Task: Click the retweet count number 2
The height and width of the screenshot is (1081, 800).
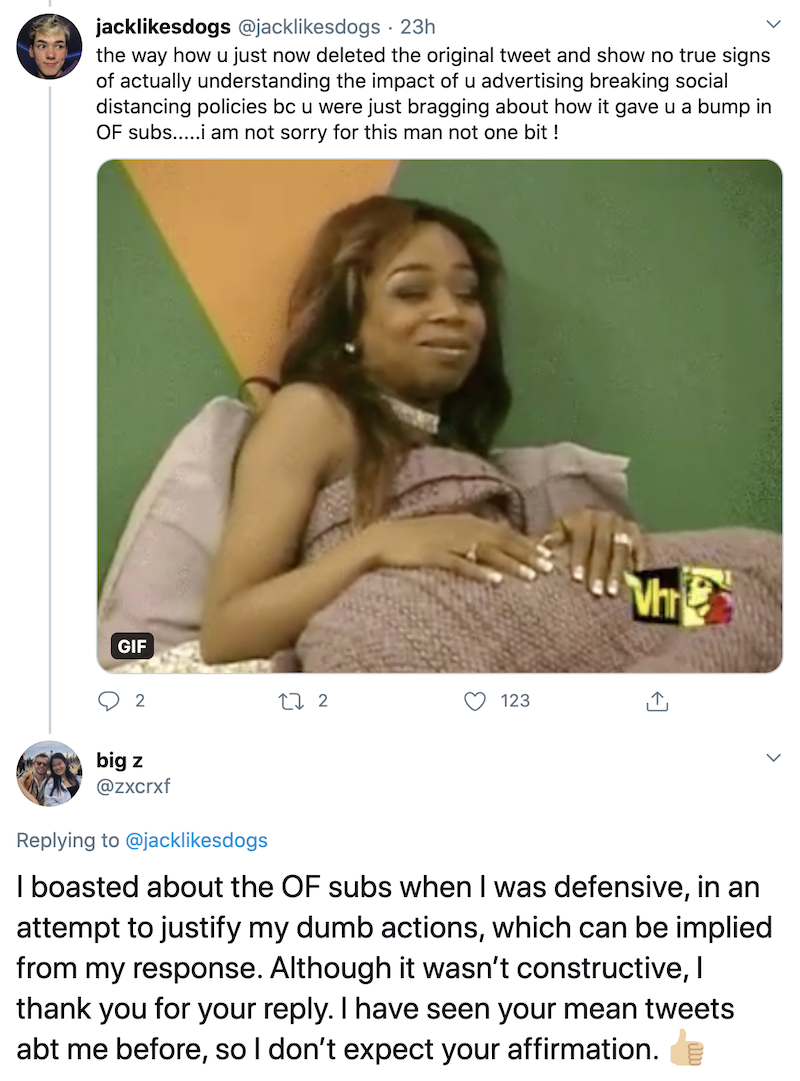Action: pos(322,702)
